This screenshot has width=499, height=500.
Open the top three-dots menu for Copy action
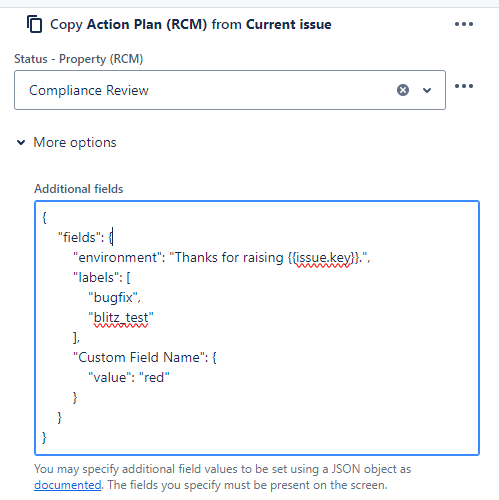coord(464,24)
